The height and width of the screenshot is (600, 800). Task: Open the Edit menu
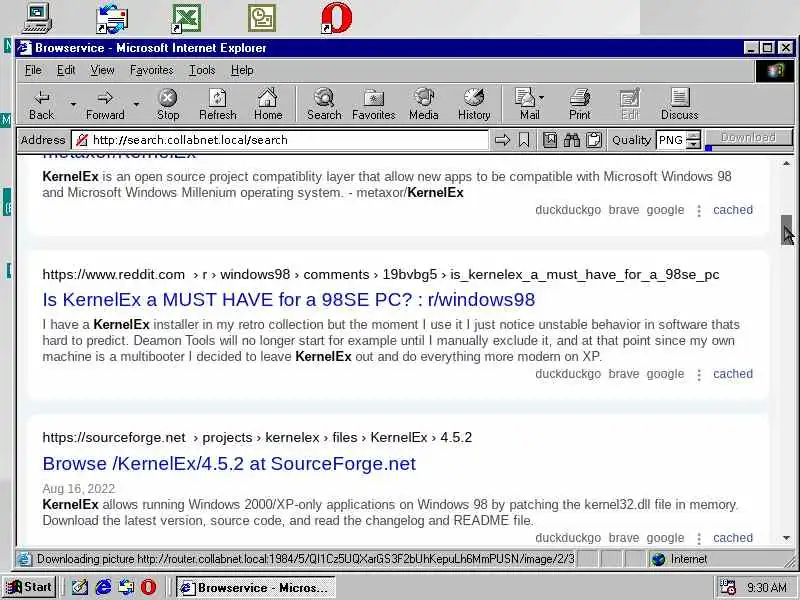pyautogui.click(x=66, y=70)
